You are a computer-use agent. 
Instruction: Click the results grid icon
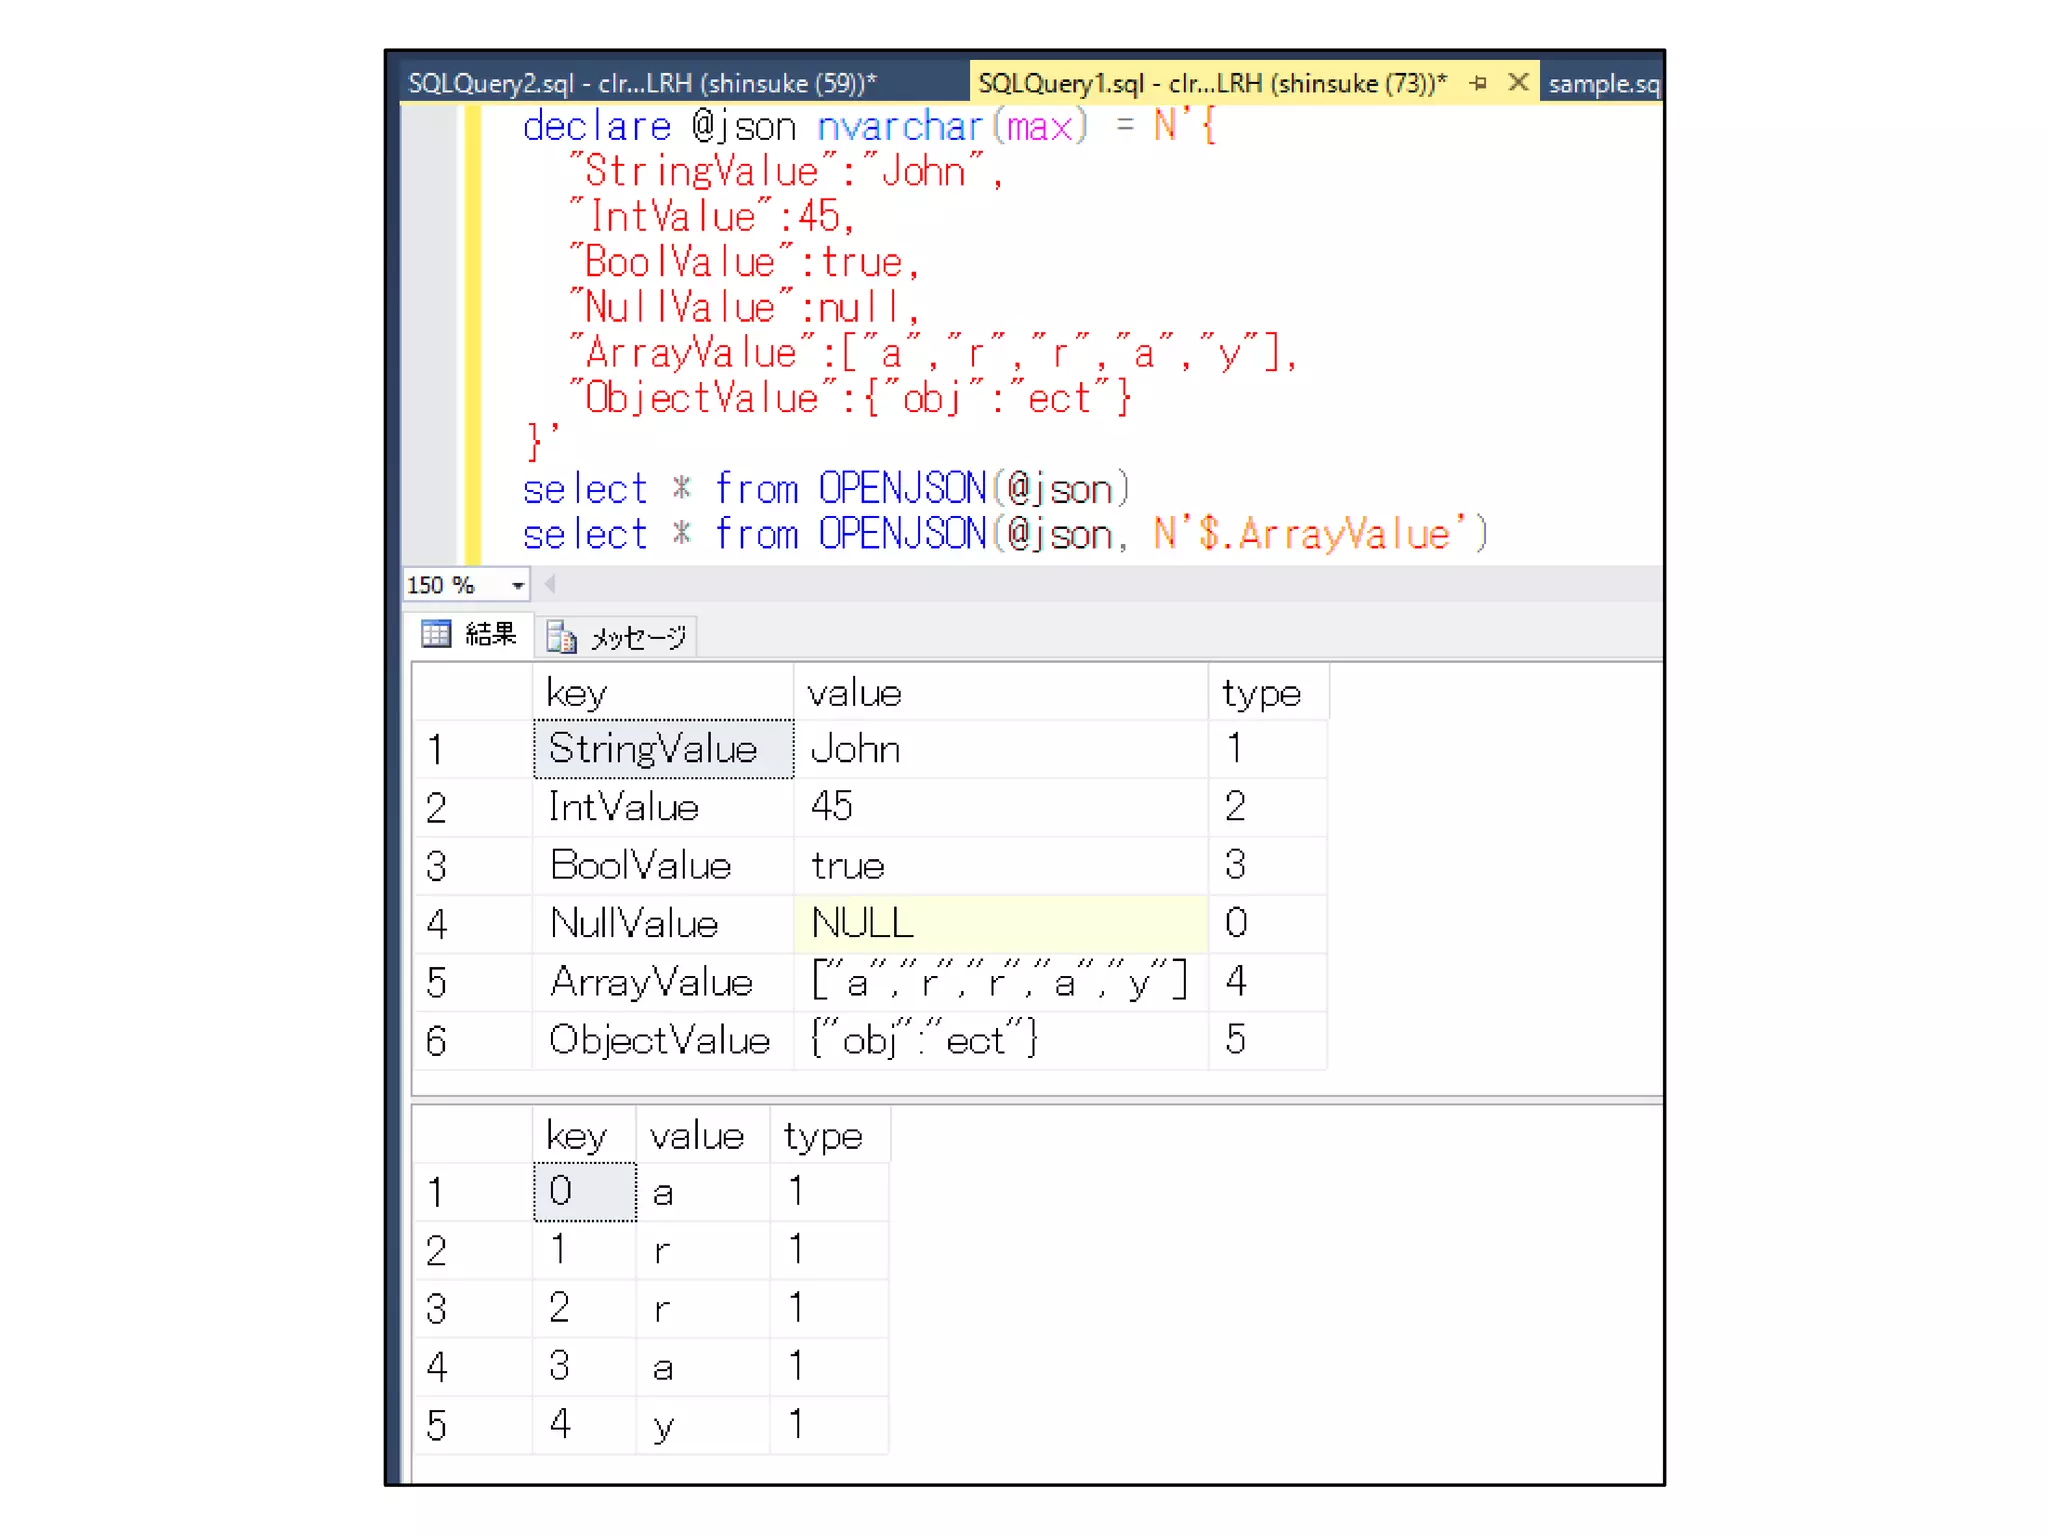point(436,634)
